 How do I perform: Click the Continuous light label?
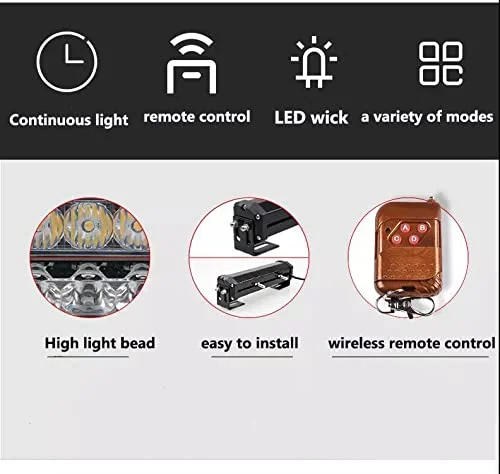pyautogui.click(x=69, y=120)
